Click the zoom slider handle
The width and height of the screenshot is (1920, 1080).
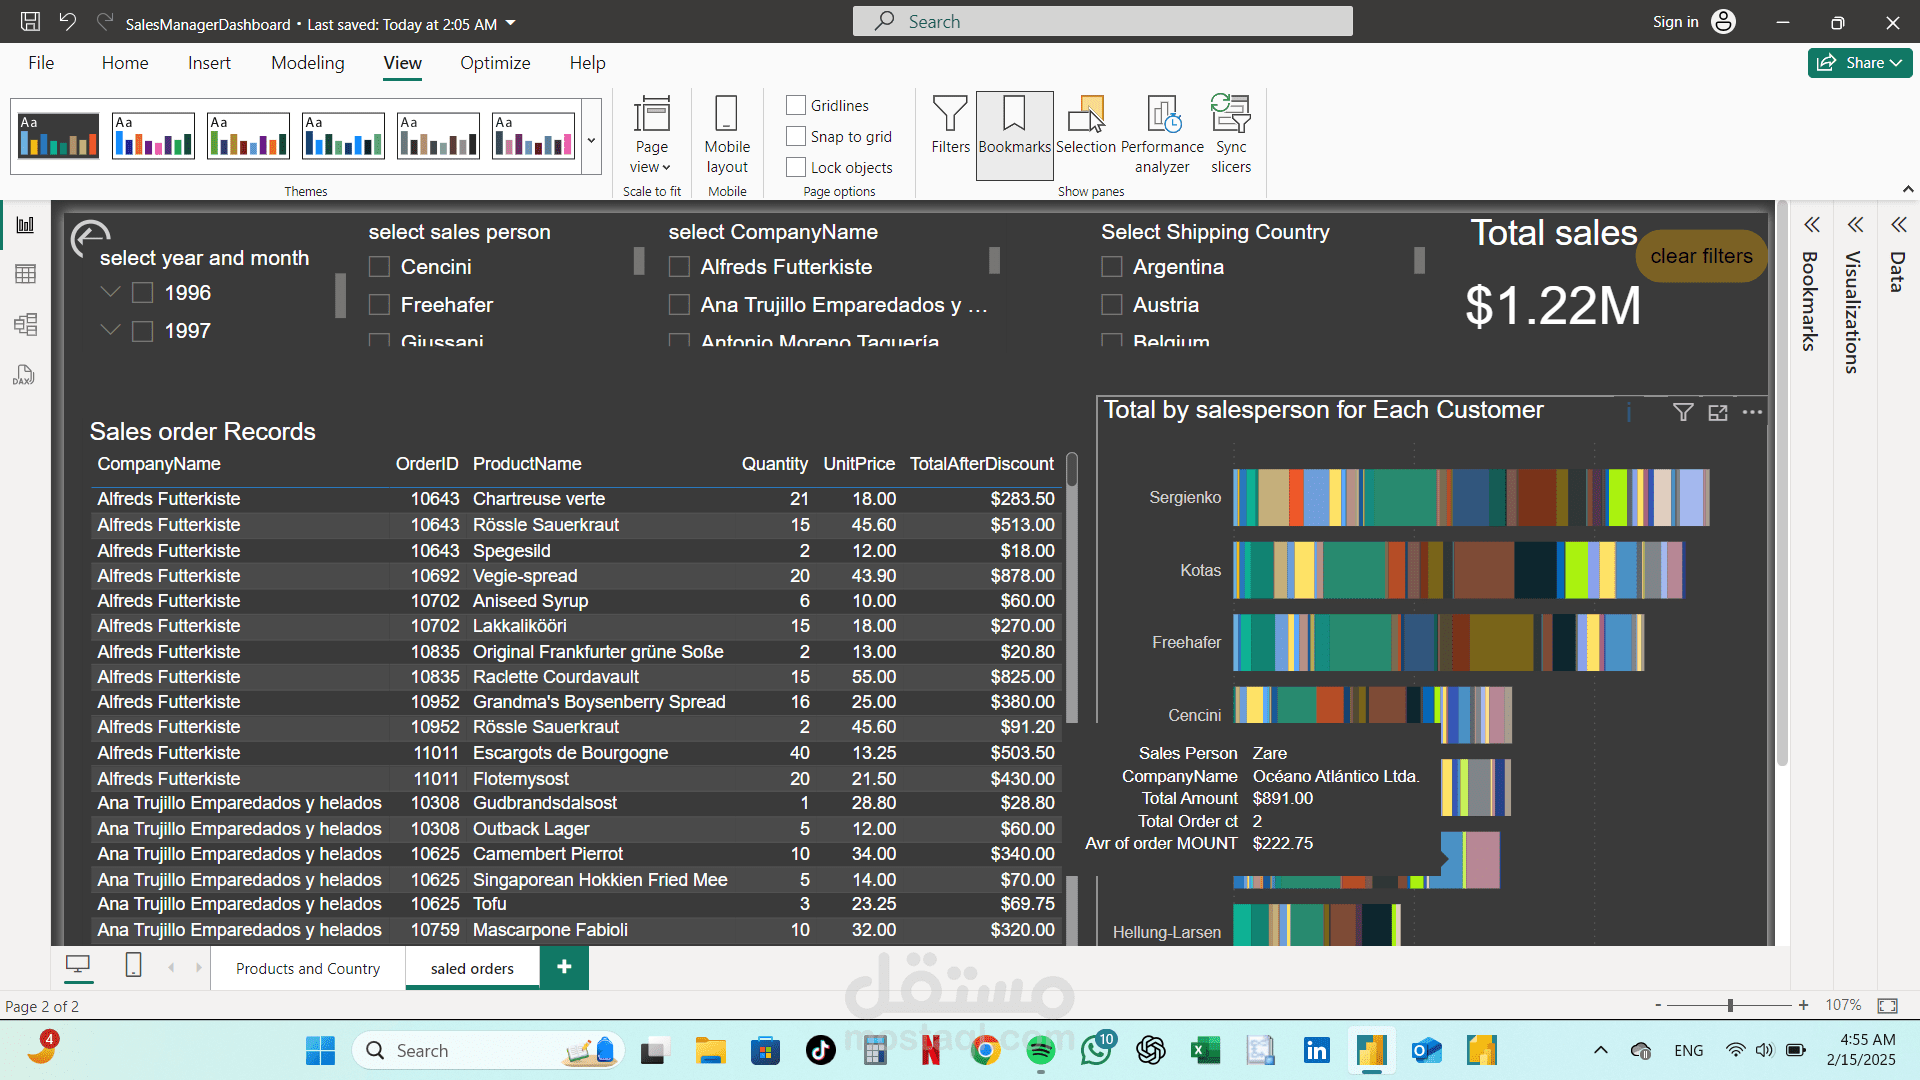[x=1730, y=1005]
